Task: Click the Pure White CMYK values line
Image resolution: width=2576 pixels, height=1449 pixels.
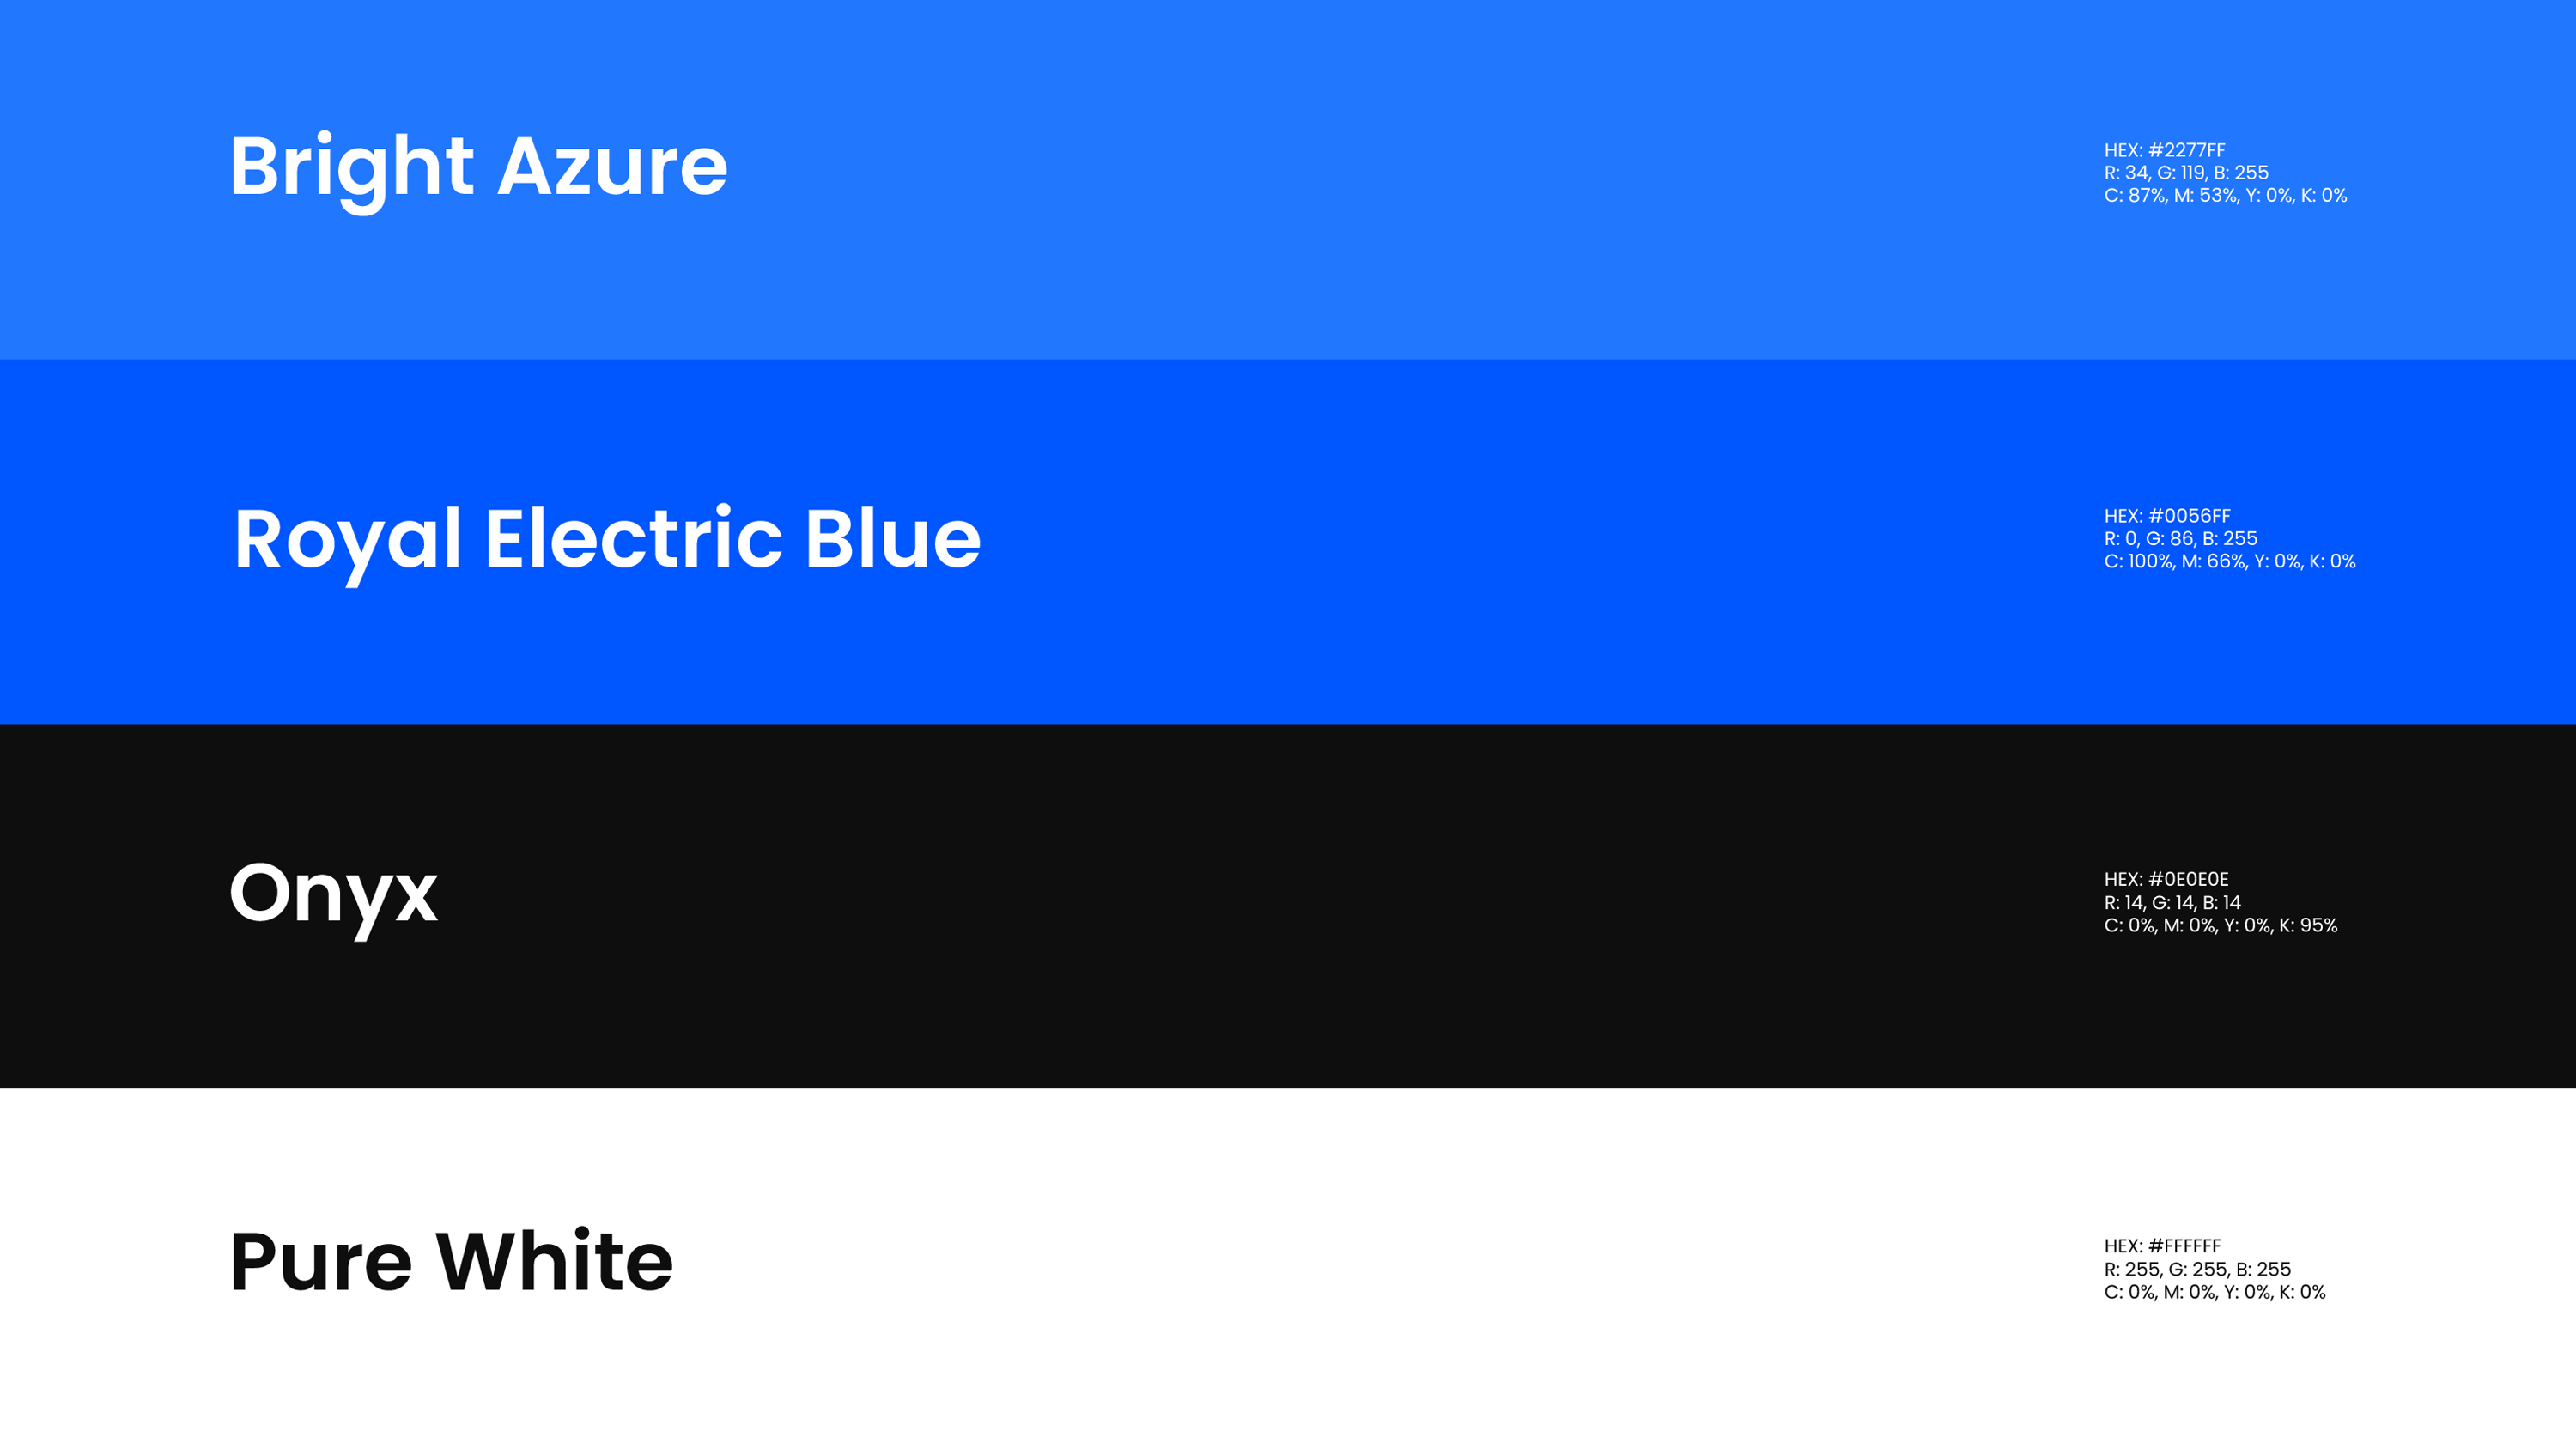Action: [x=2214, y=1292]
